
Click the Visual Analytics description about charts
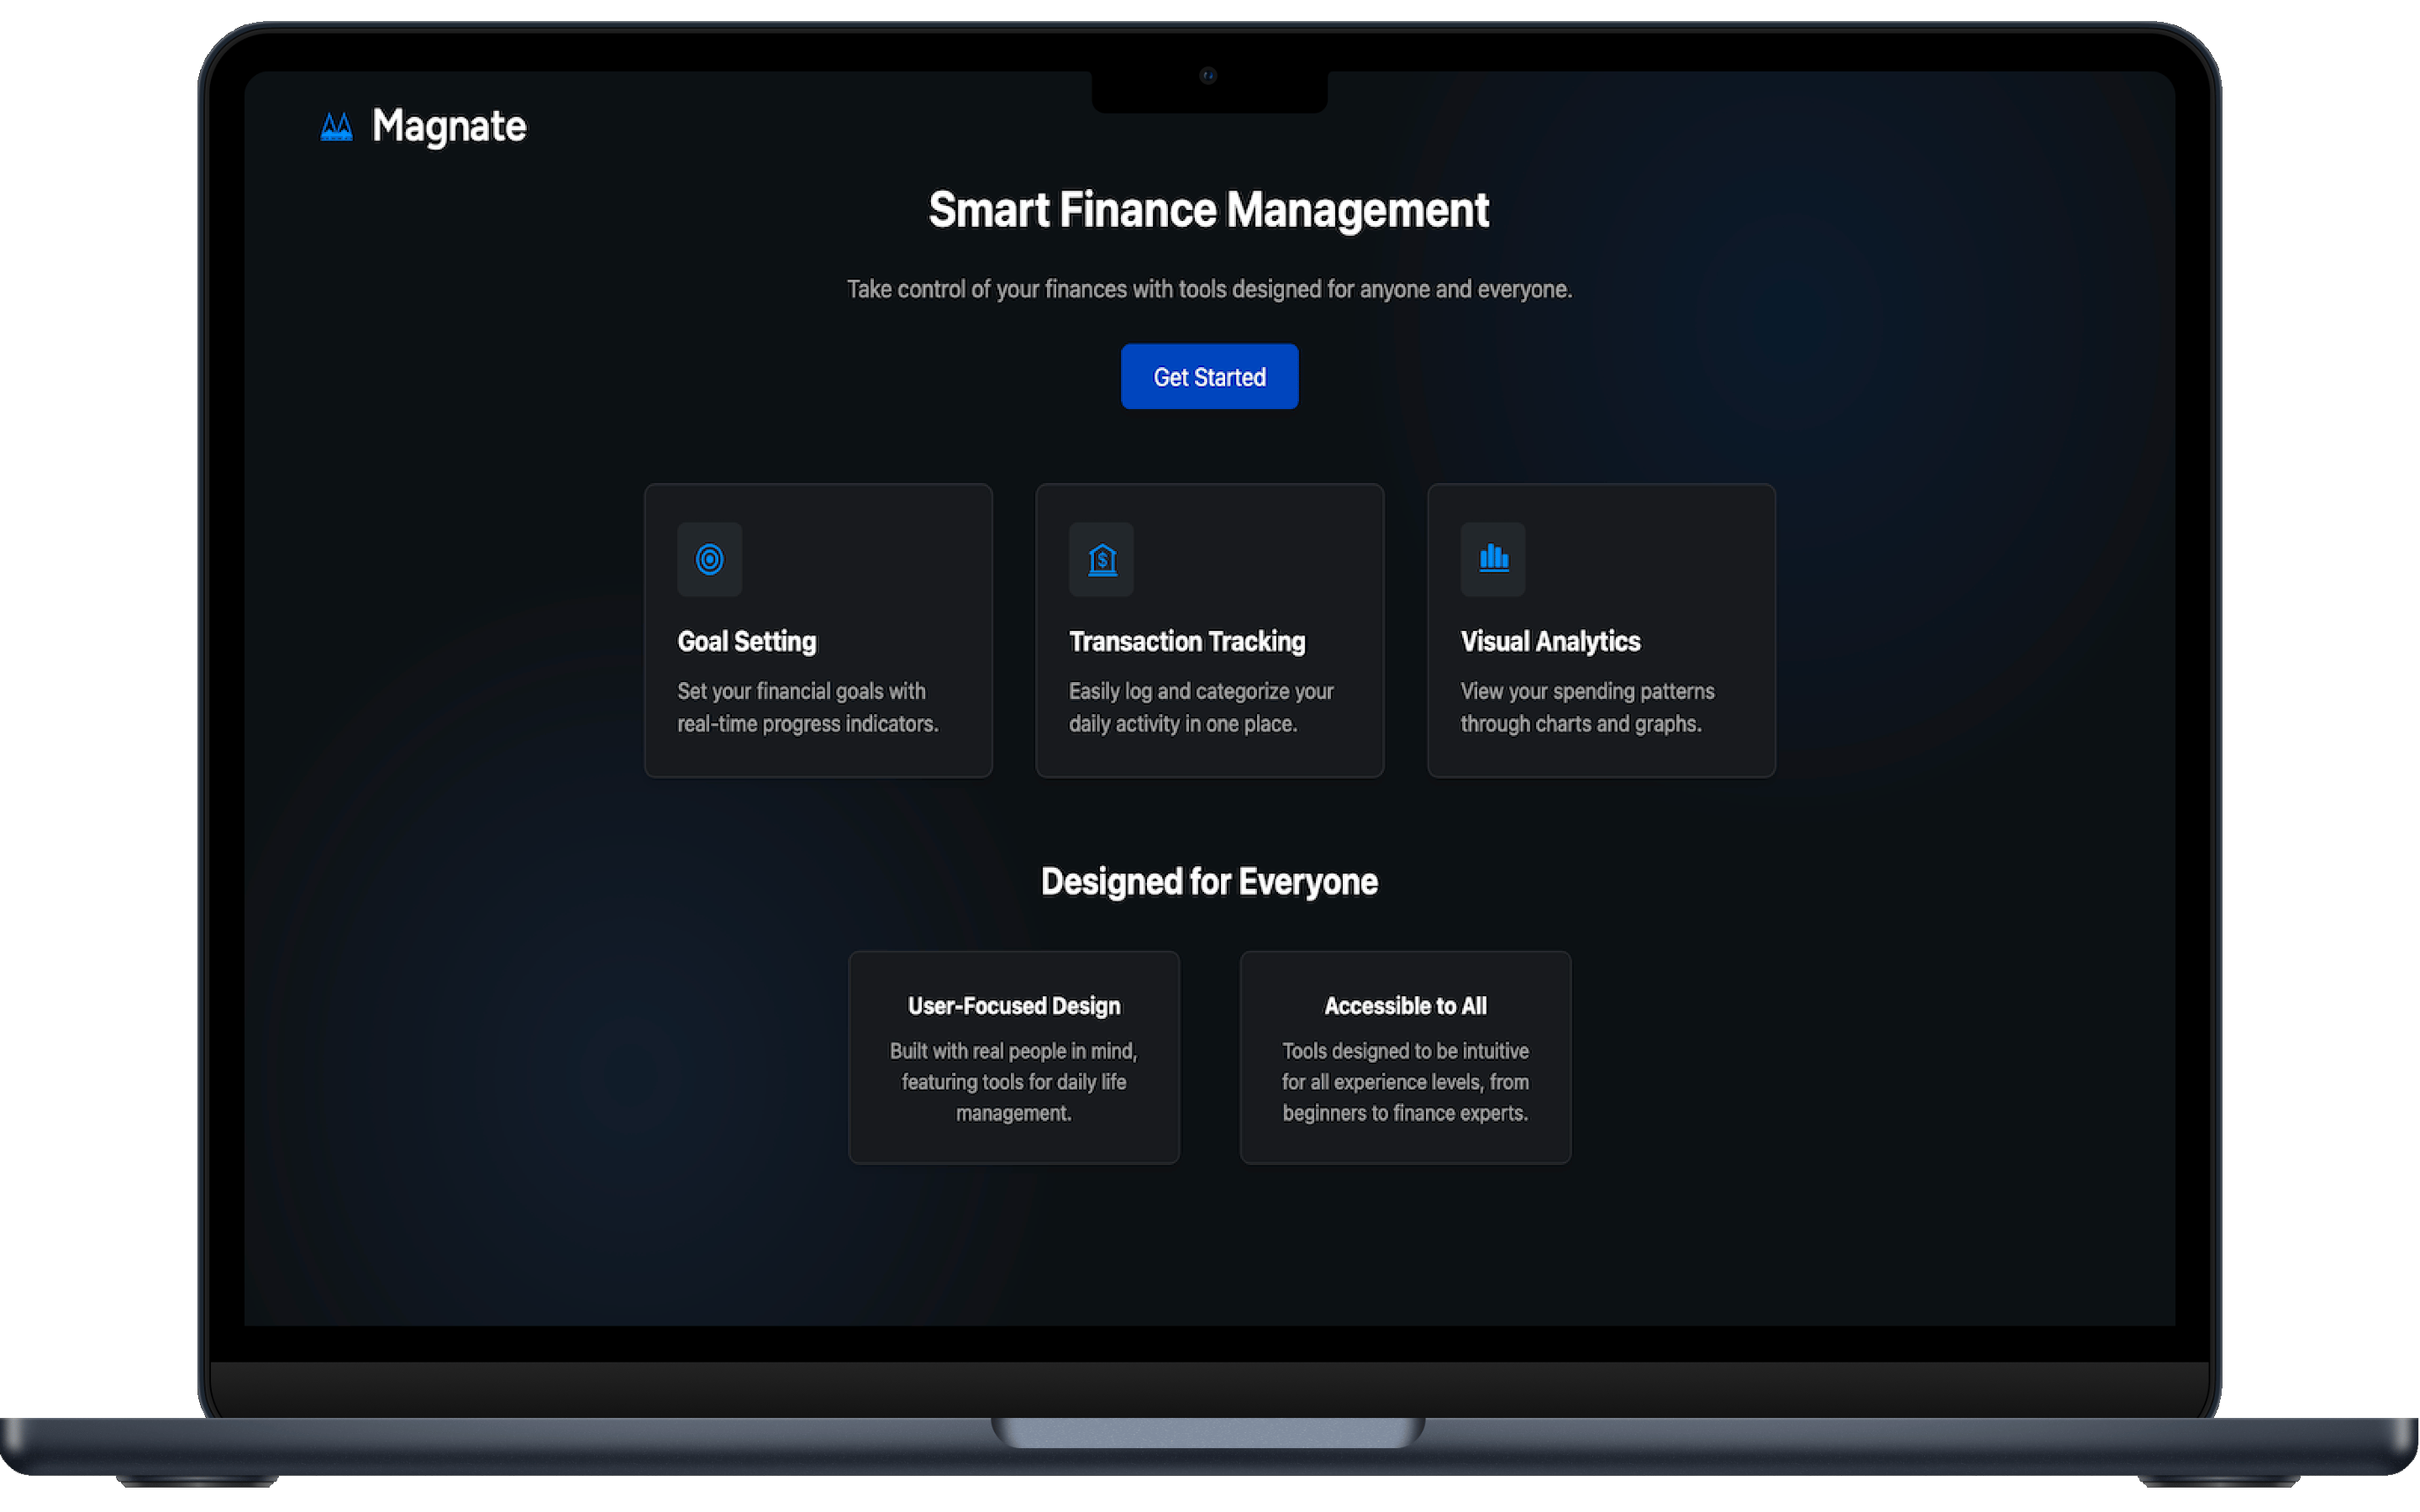[x=1587, y=707]
